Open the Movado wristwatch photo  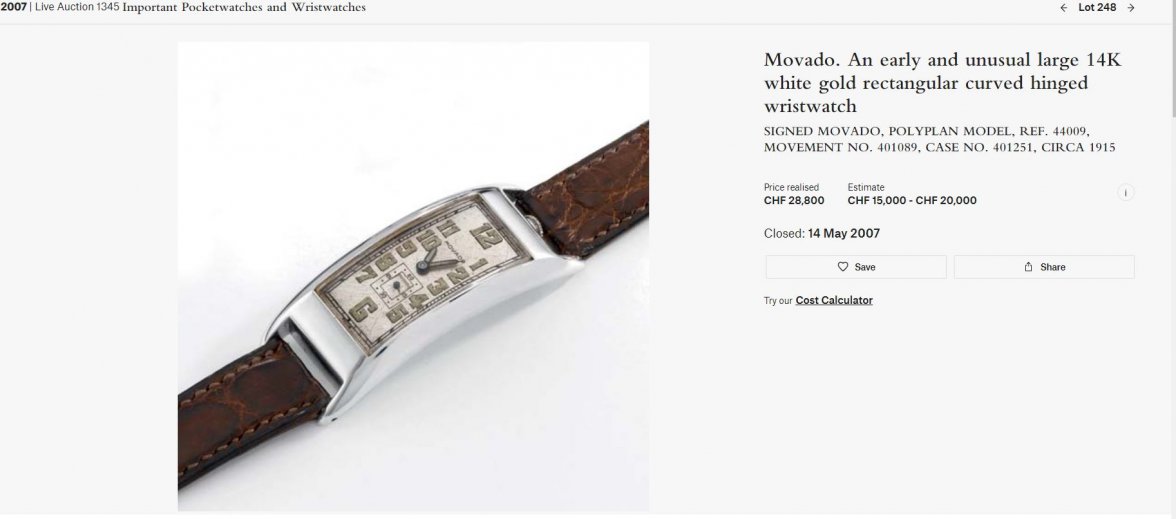(x=413, y=276)
